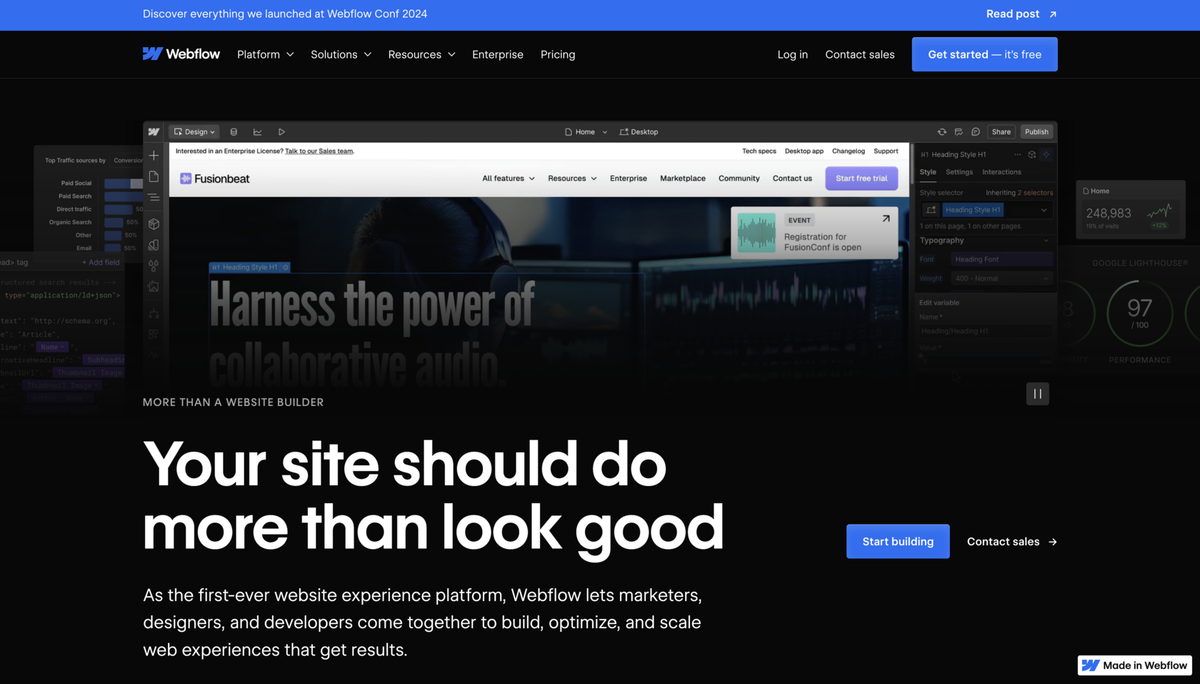The image size is (1200, 684).
Task: Click the preview play icon in Designer toolbar
Action: (282, 132)
